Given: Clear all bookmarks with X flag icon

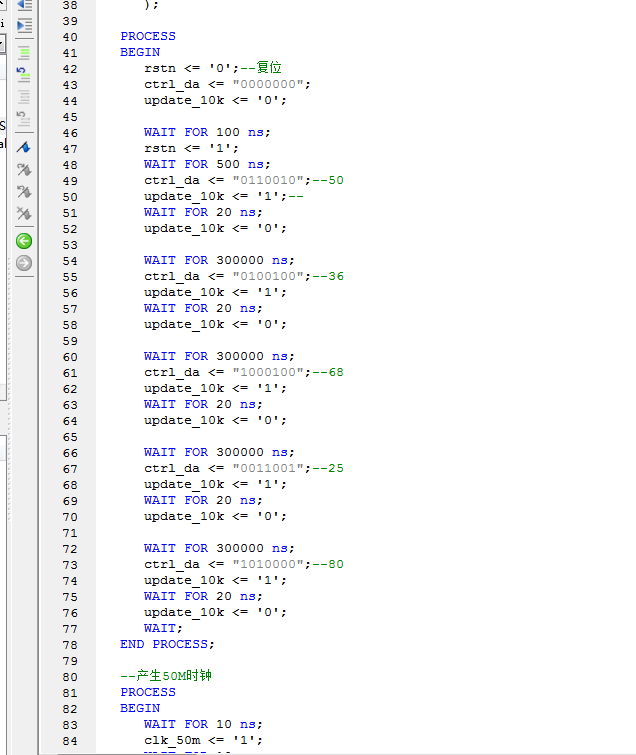Looking at the screenshot, I should click(24, 213).
